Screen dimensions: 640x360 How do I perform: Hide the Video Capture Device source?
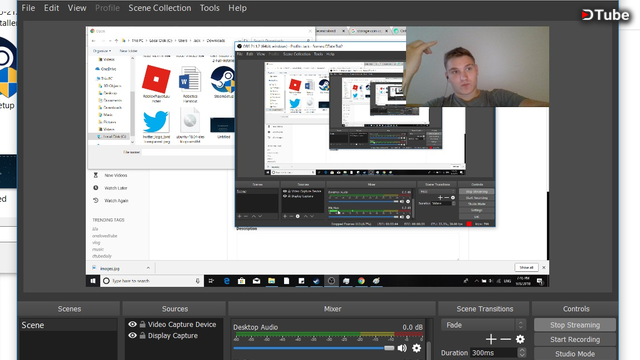[x=132, y=324]
